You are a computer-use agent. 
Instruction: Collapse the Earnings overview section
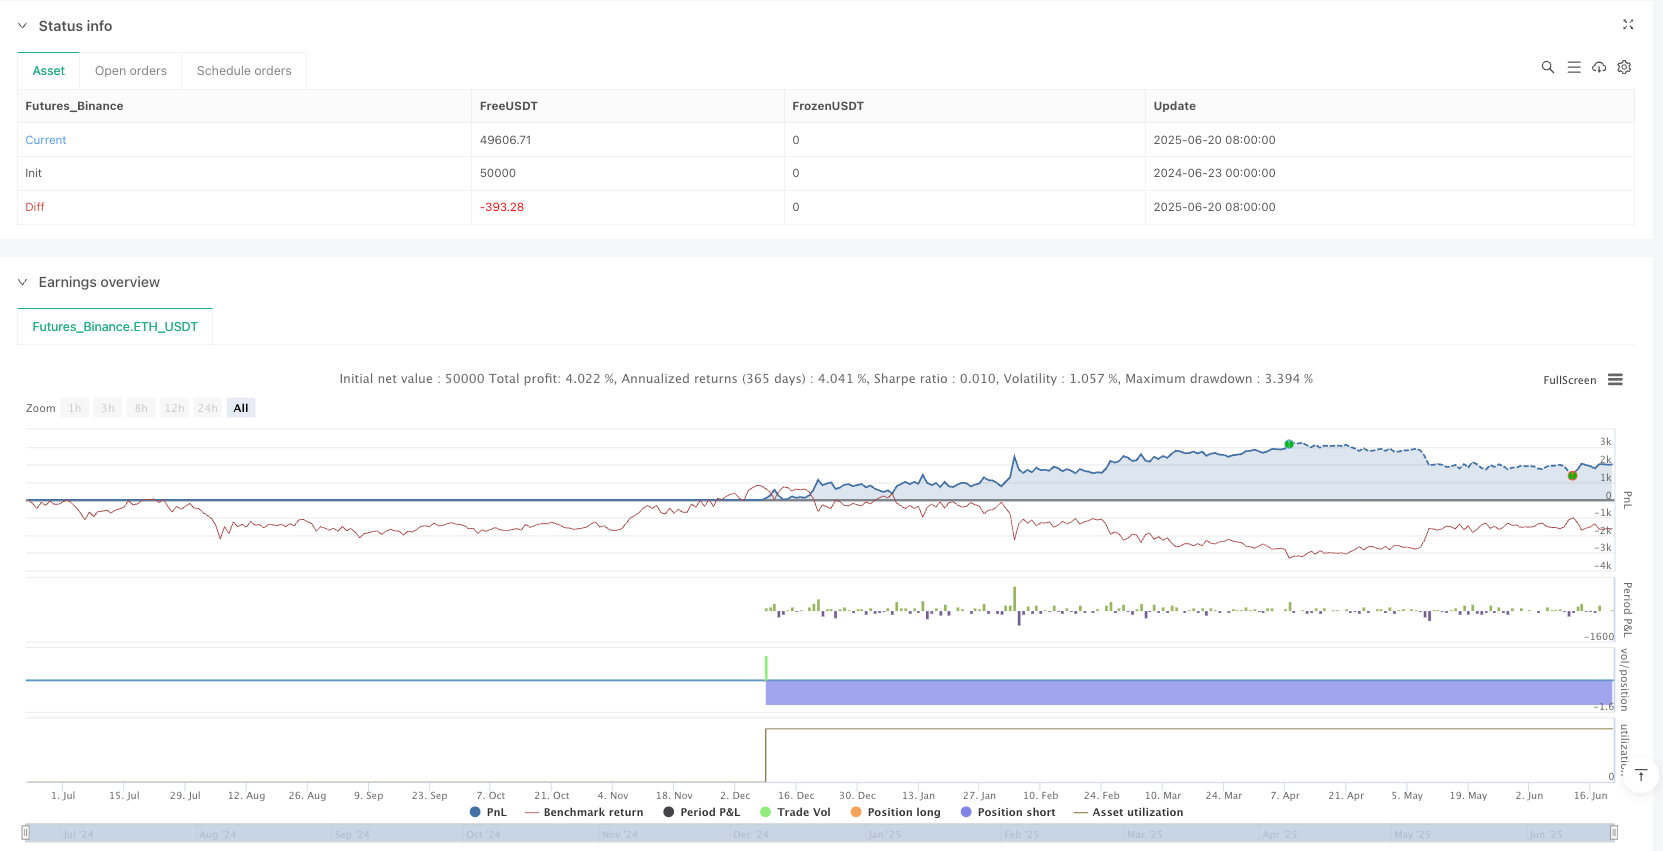click(22, 282)
